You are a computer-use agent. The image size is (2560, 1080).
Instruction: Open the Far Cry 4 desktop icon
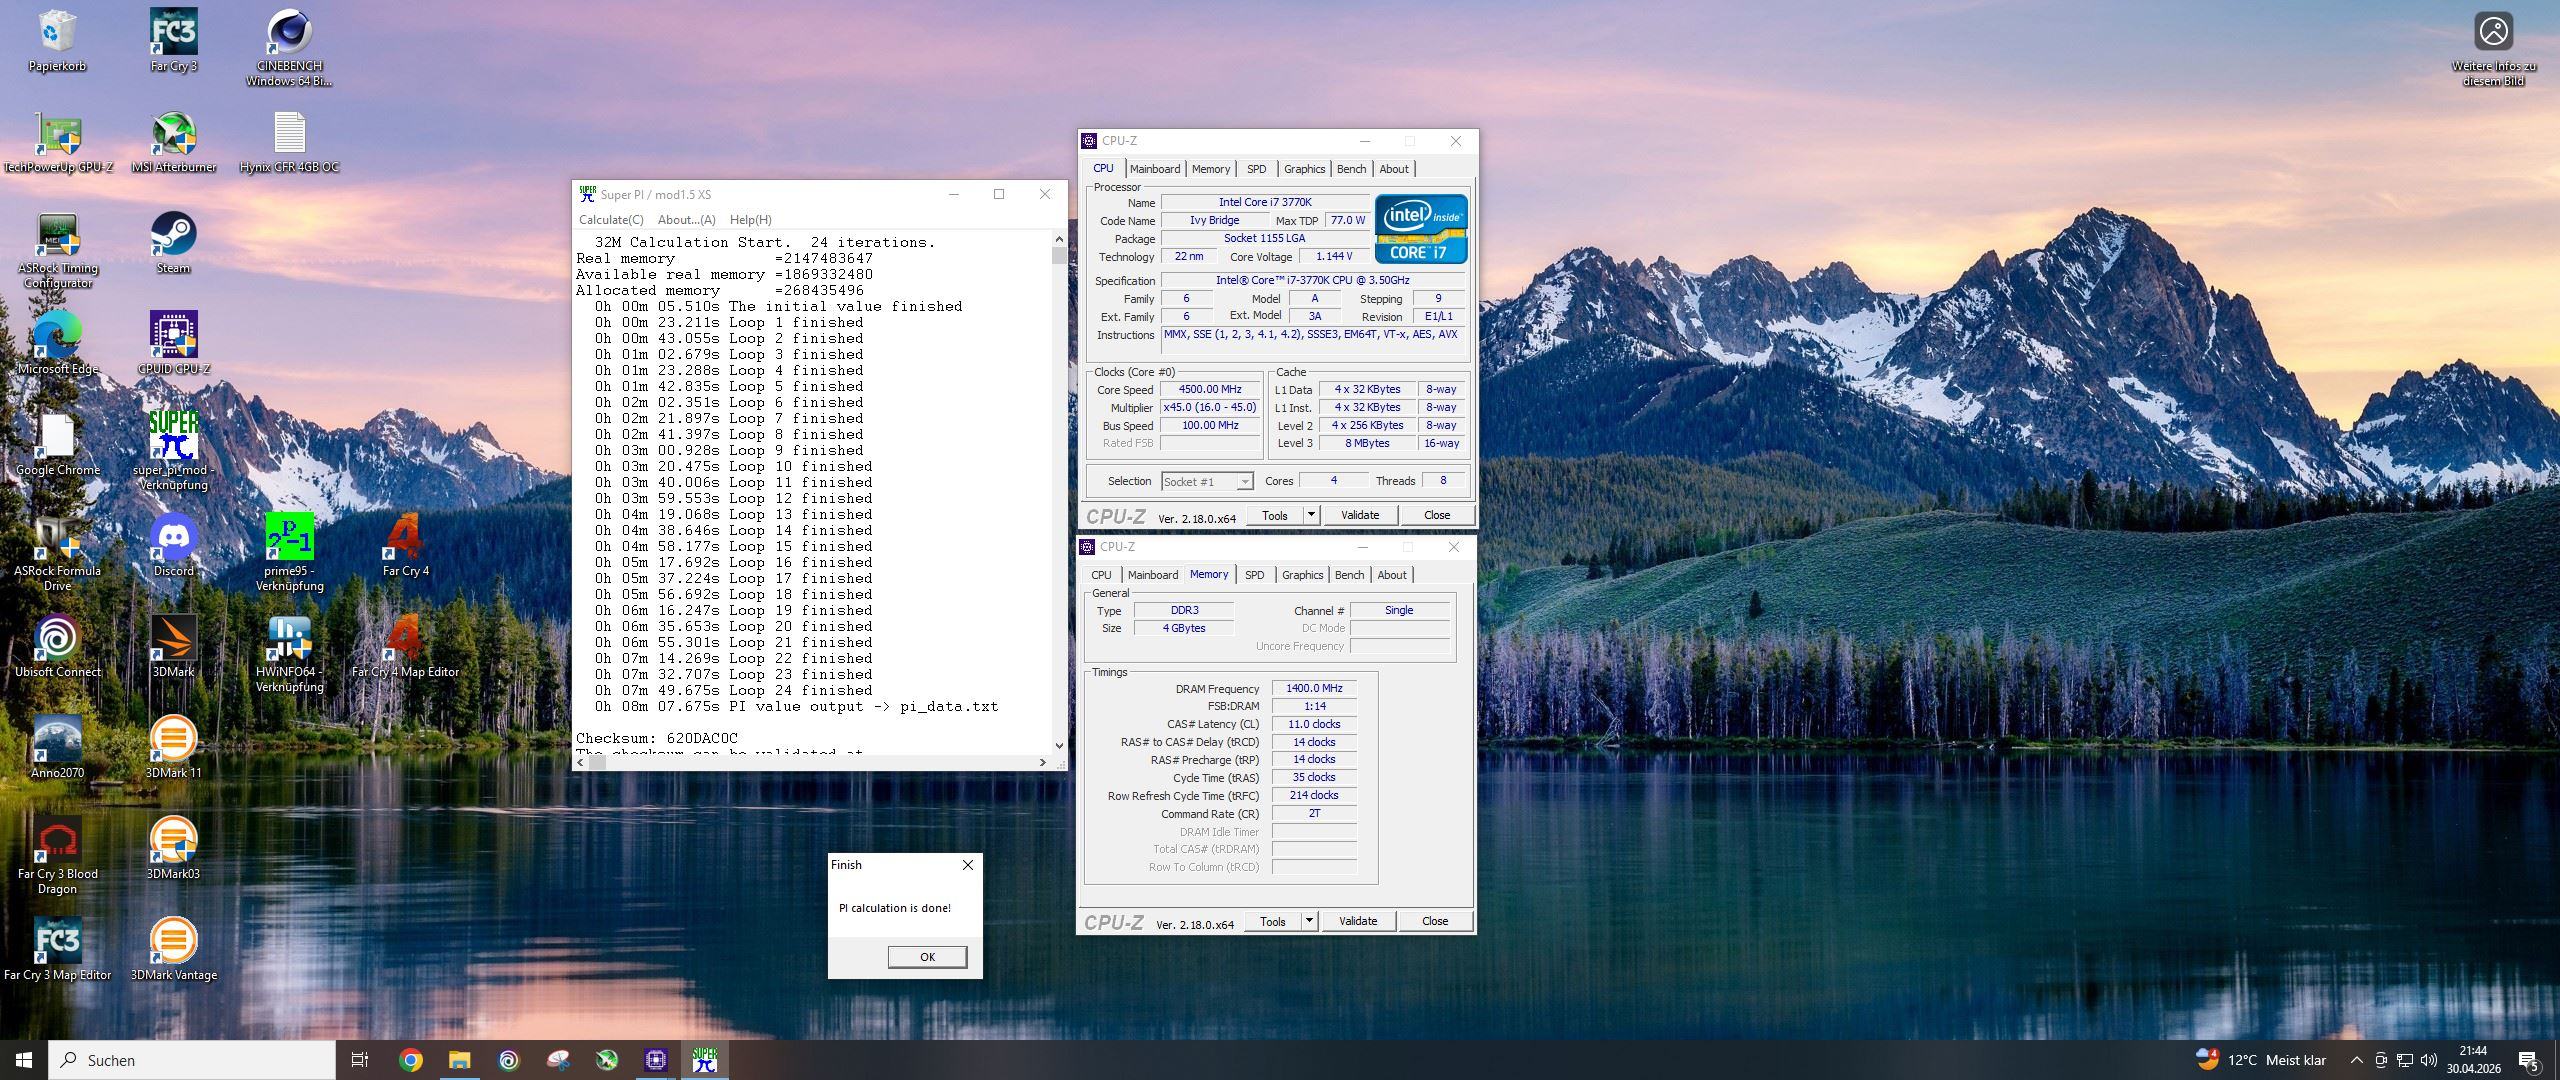click(405, 546)
